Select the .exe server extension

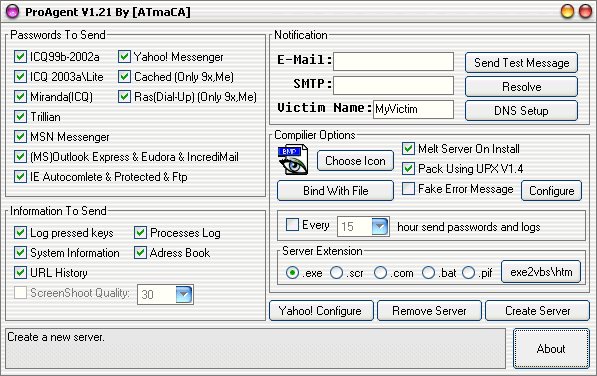click(x=292, y=272)
